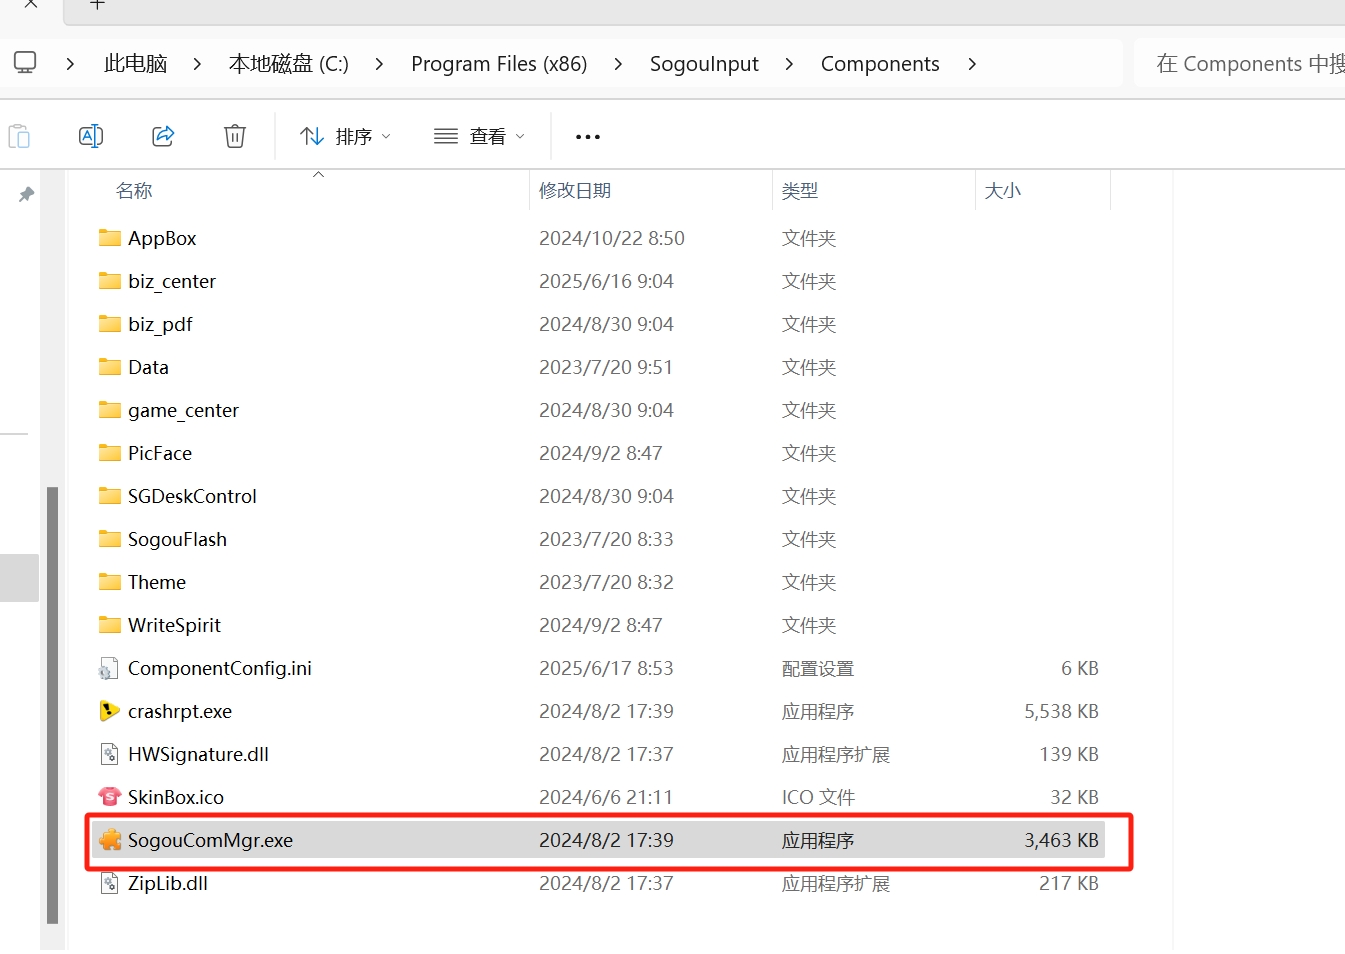
Task: Select the game_center folder name
Action: 184,410
